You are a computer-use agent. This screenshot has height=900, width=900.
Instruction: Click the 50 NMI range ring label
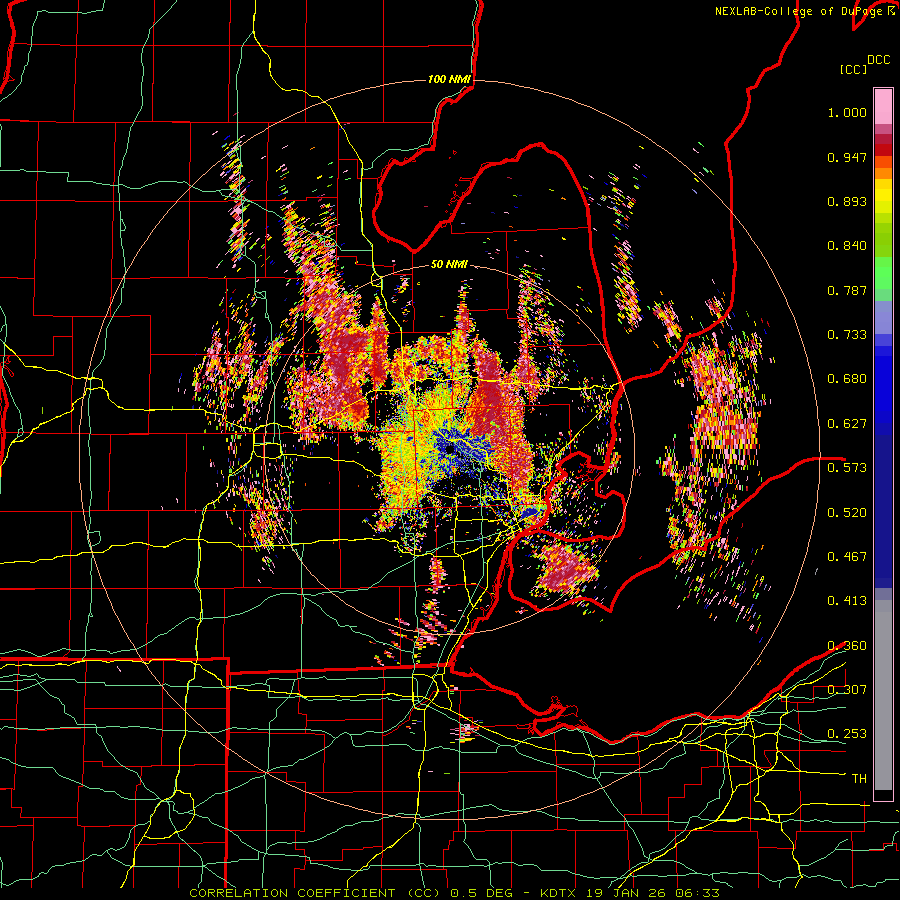pos(449,265)
